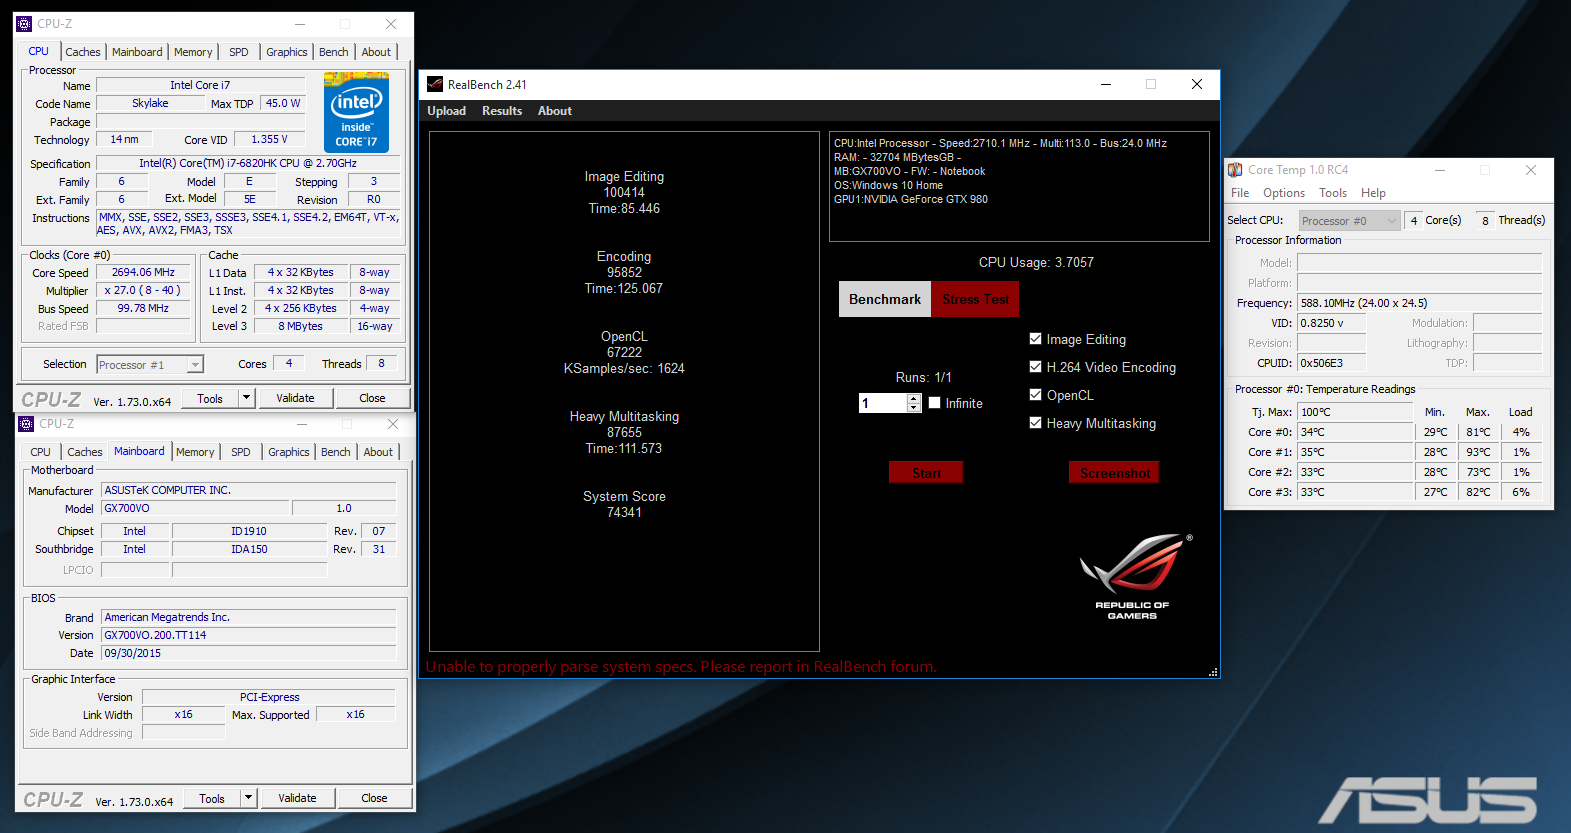
Task: Open the About menu in RealBench
Action: [555, 111]
